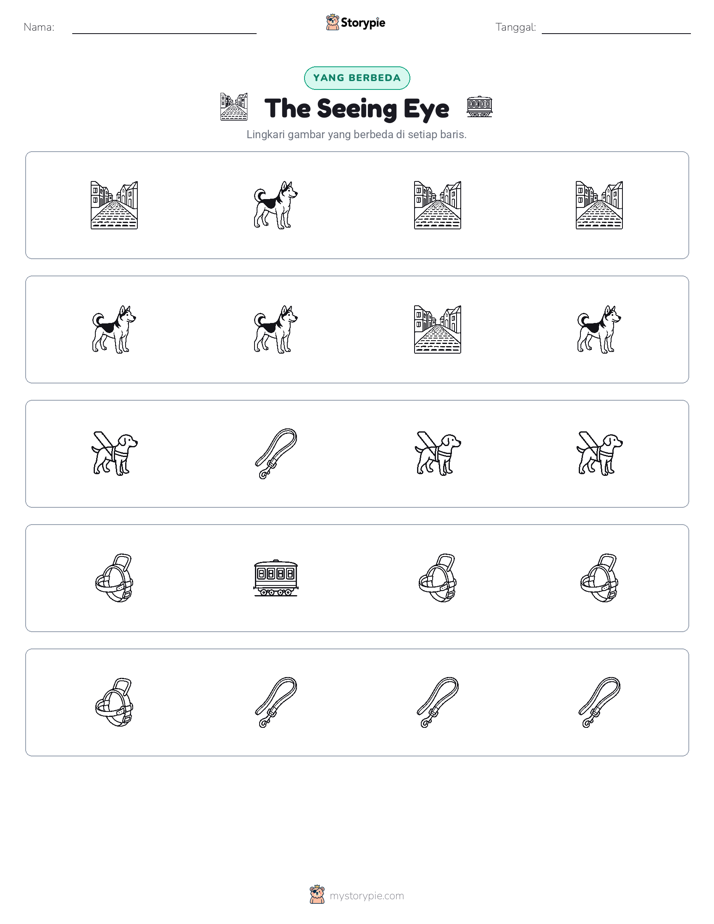714x924 pixels.
Task: Select the first guide dog in row three
Action: coord(114,454)
